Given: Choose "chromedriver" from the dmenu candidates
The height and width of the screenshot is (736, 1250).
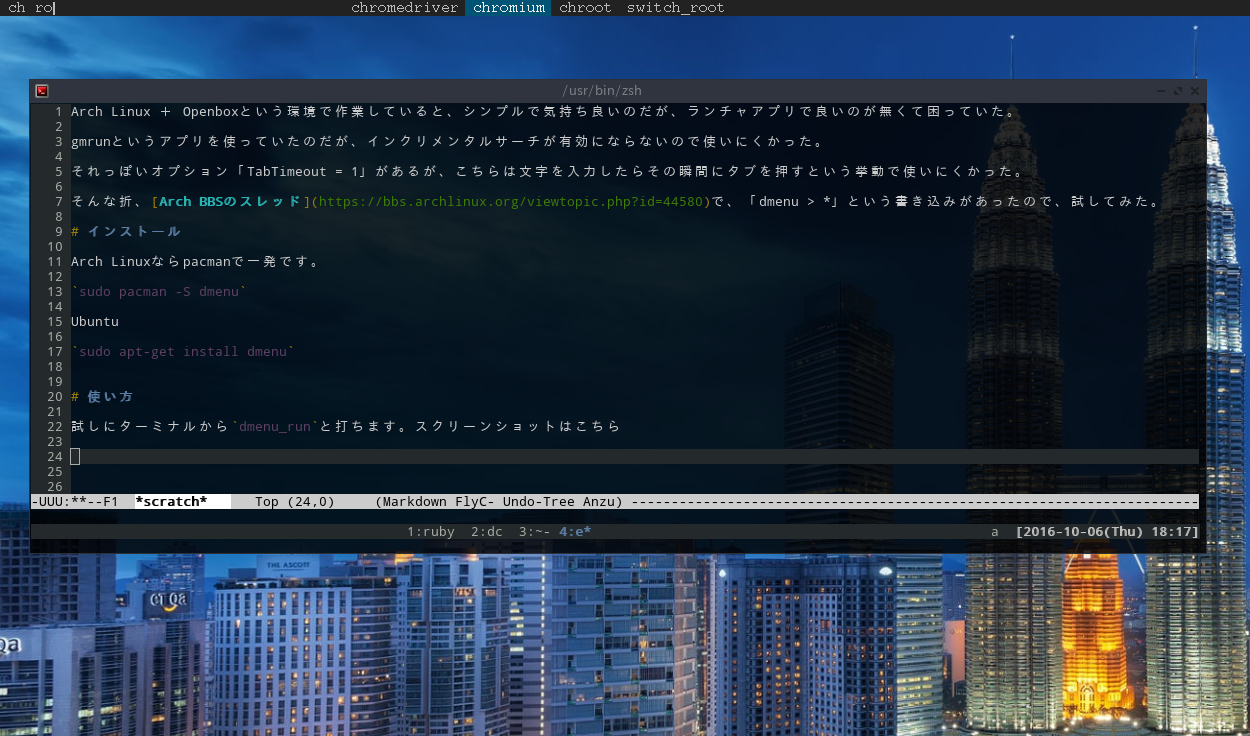Looking at the screenshot, I should tap(404, 8).
